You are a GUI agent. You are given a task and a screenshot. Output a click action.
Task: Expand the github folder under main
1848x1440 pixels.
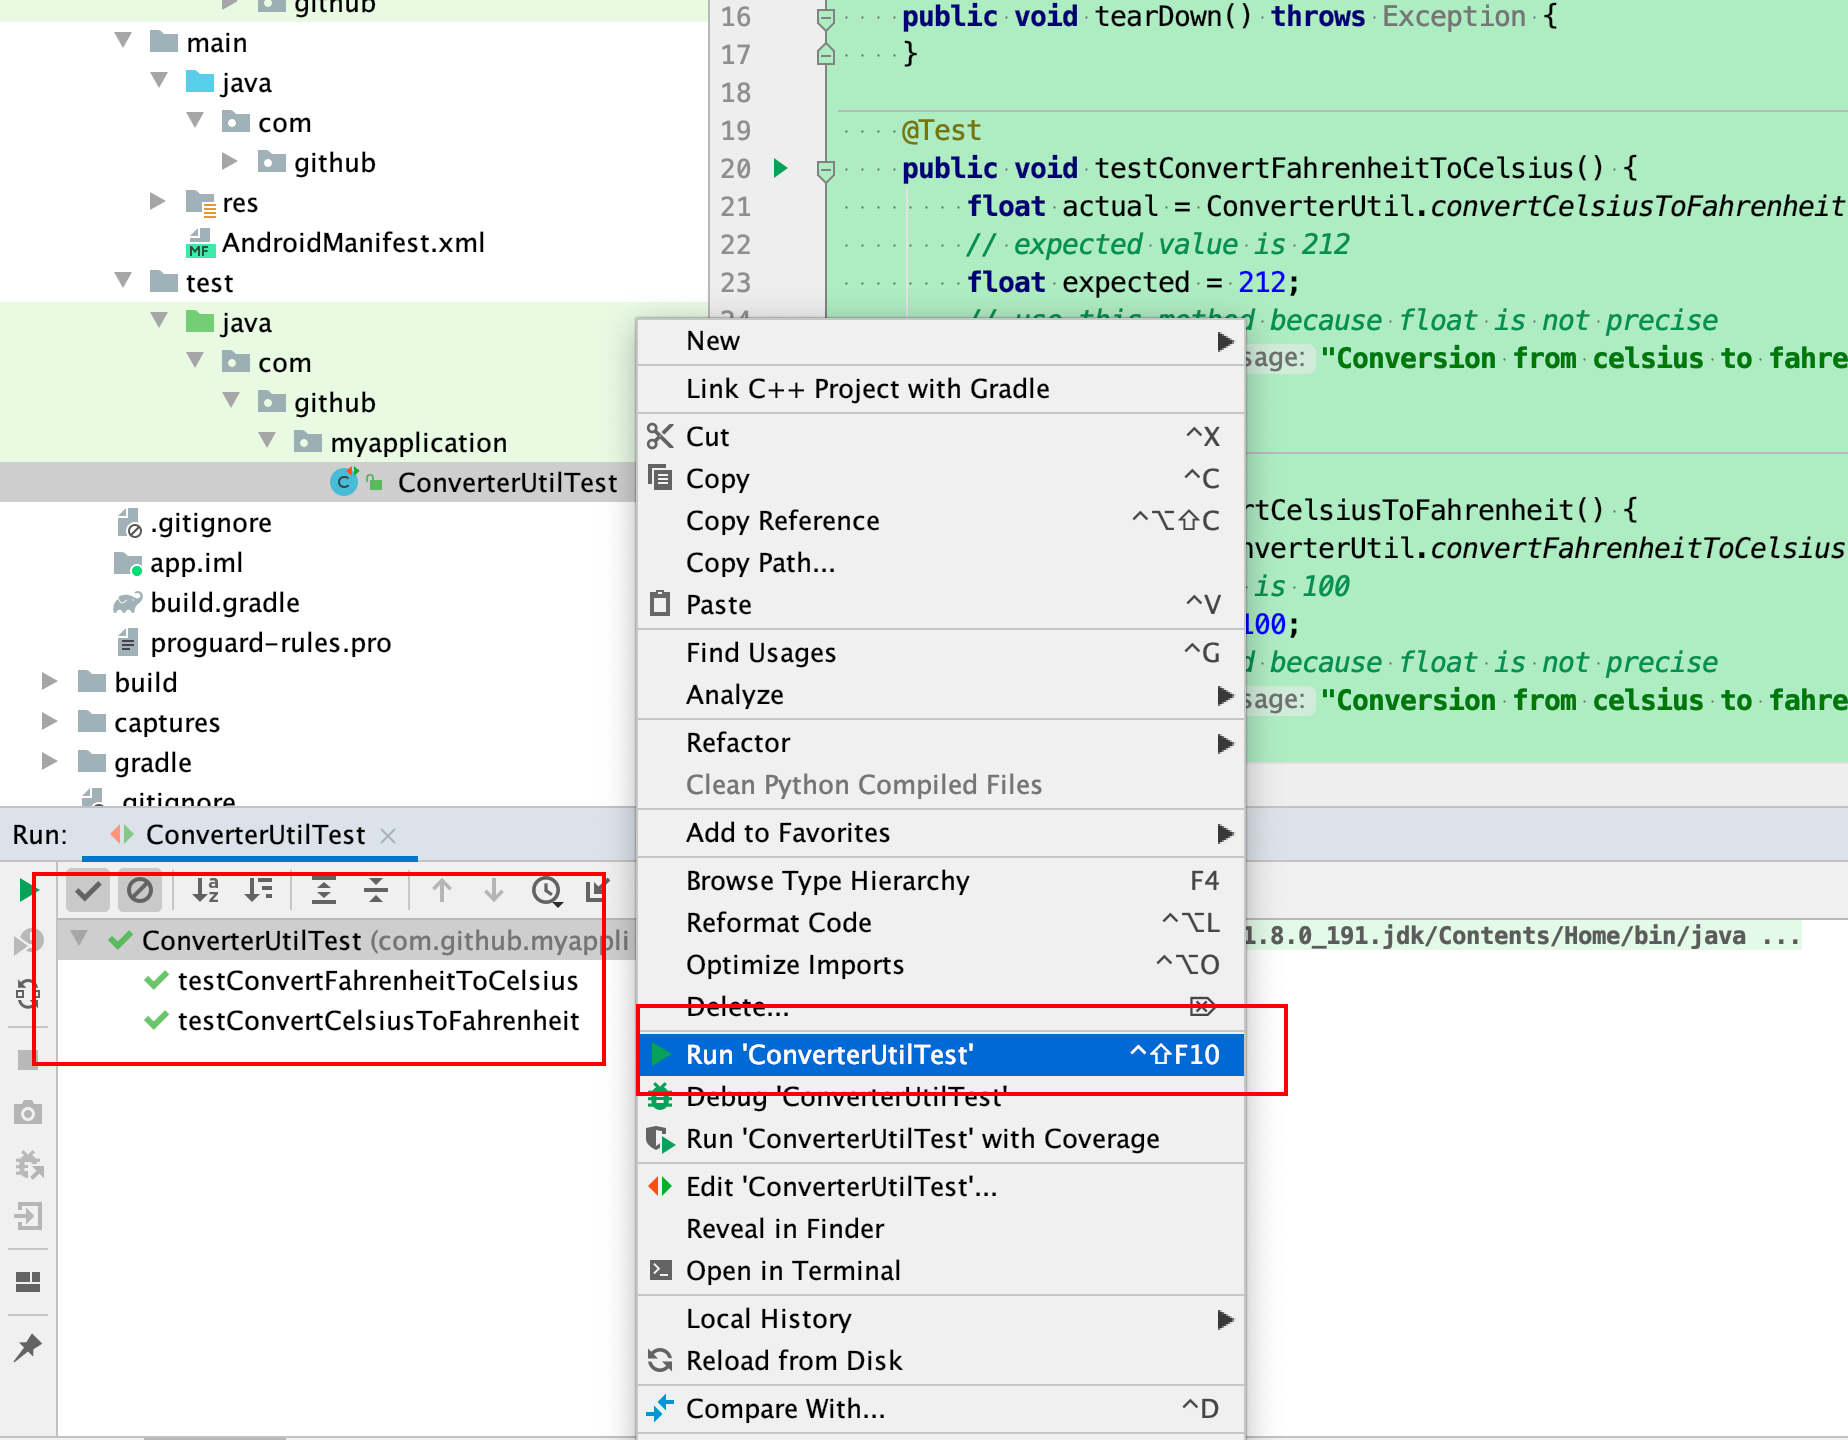click(x=230, y=160)
